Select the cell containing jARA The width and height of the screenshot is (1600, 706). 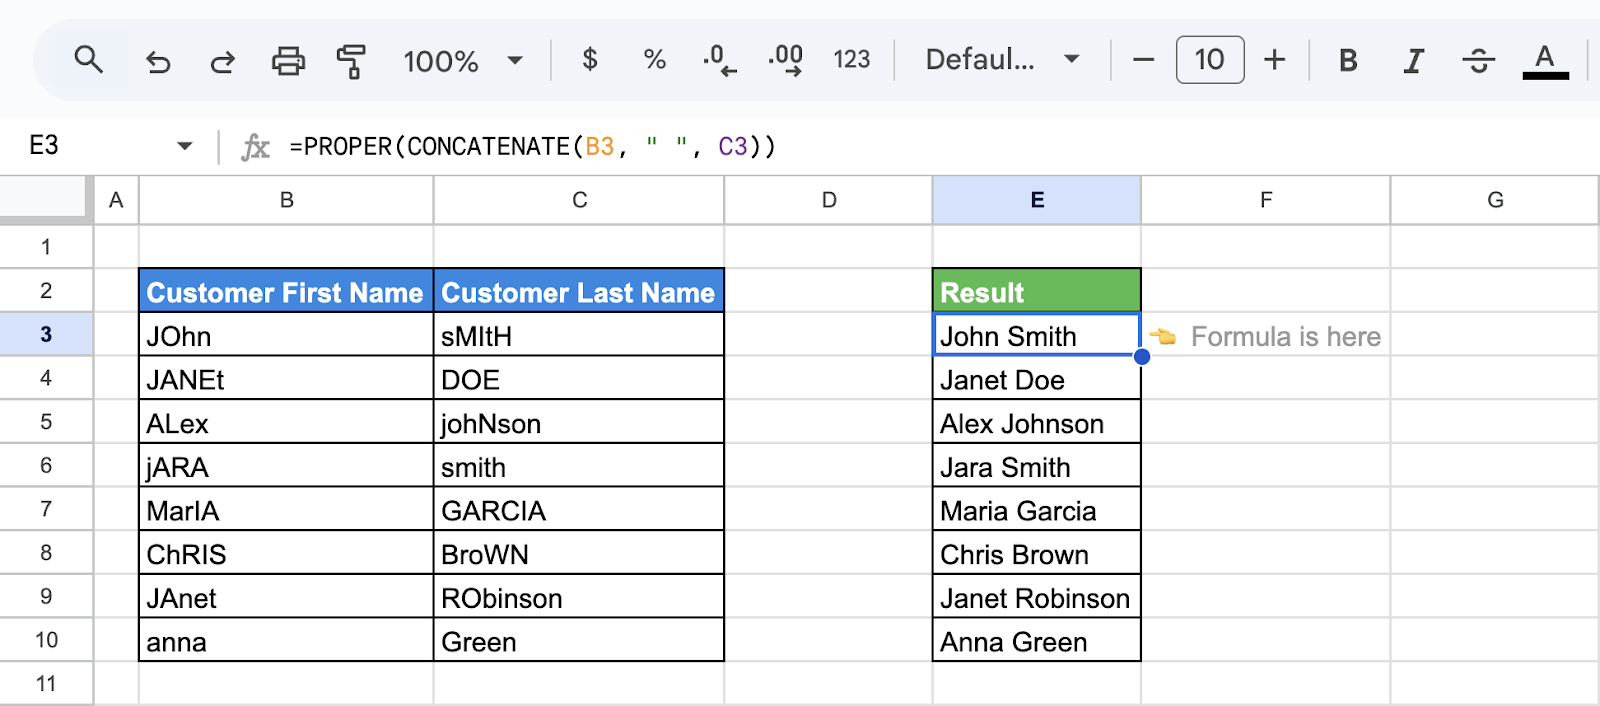coord(286,466)
